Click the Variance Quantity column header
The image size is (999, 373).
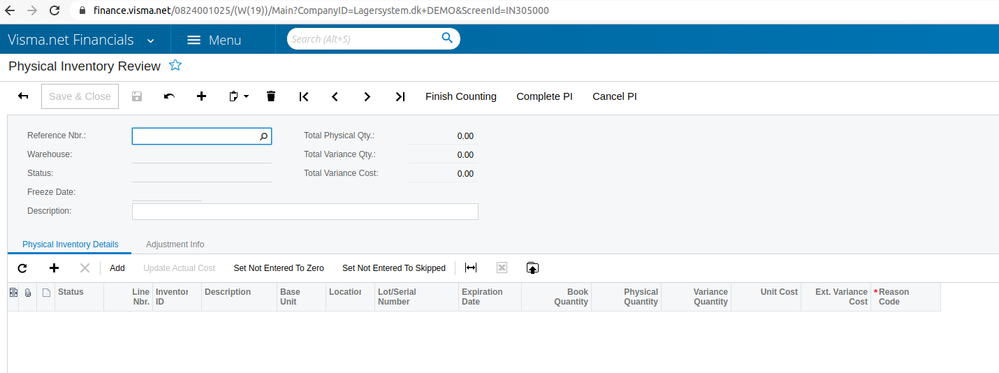click(696, 297)
